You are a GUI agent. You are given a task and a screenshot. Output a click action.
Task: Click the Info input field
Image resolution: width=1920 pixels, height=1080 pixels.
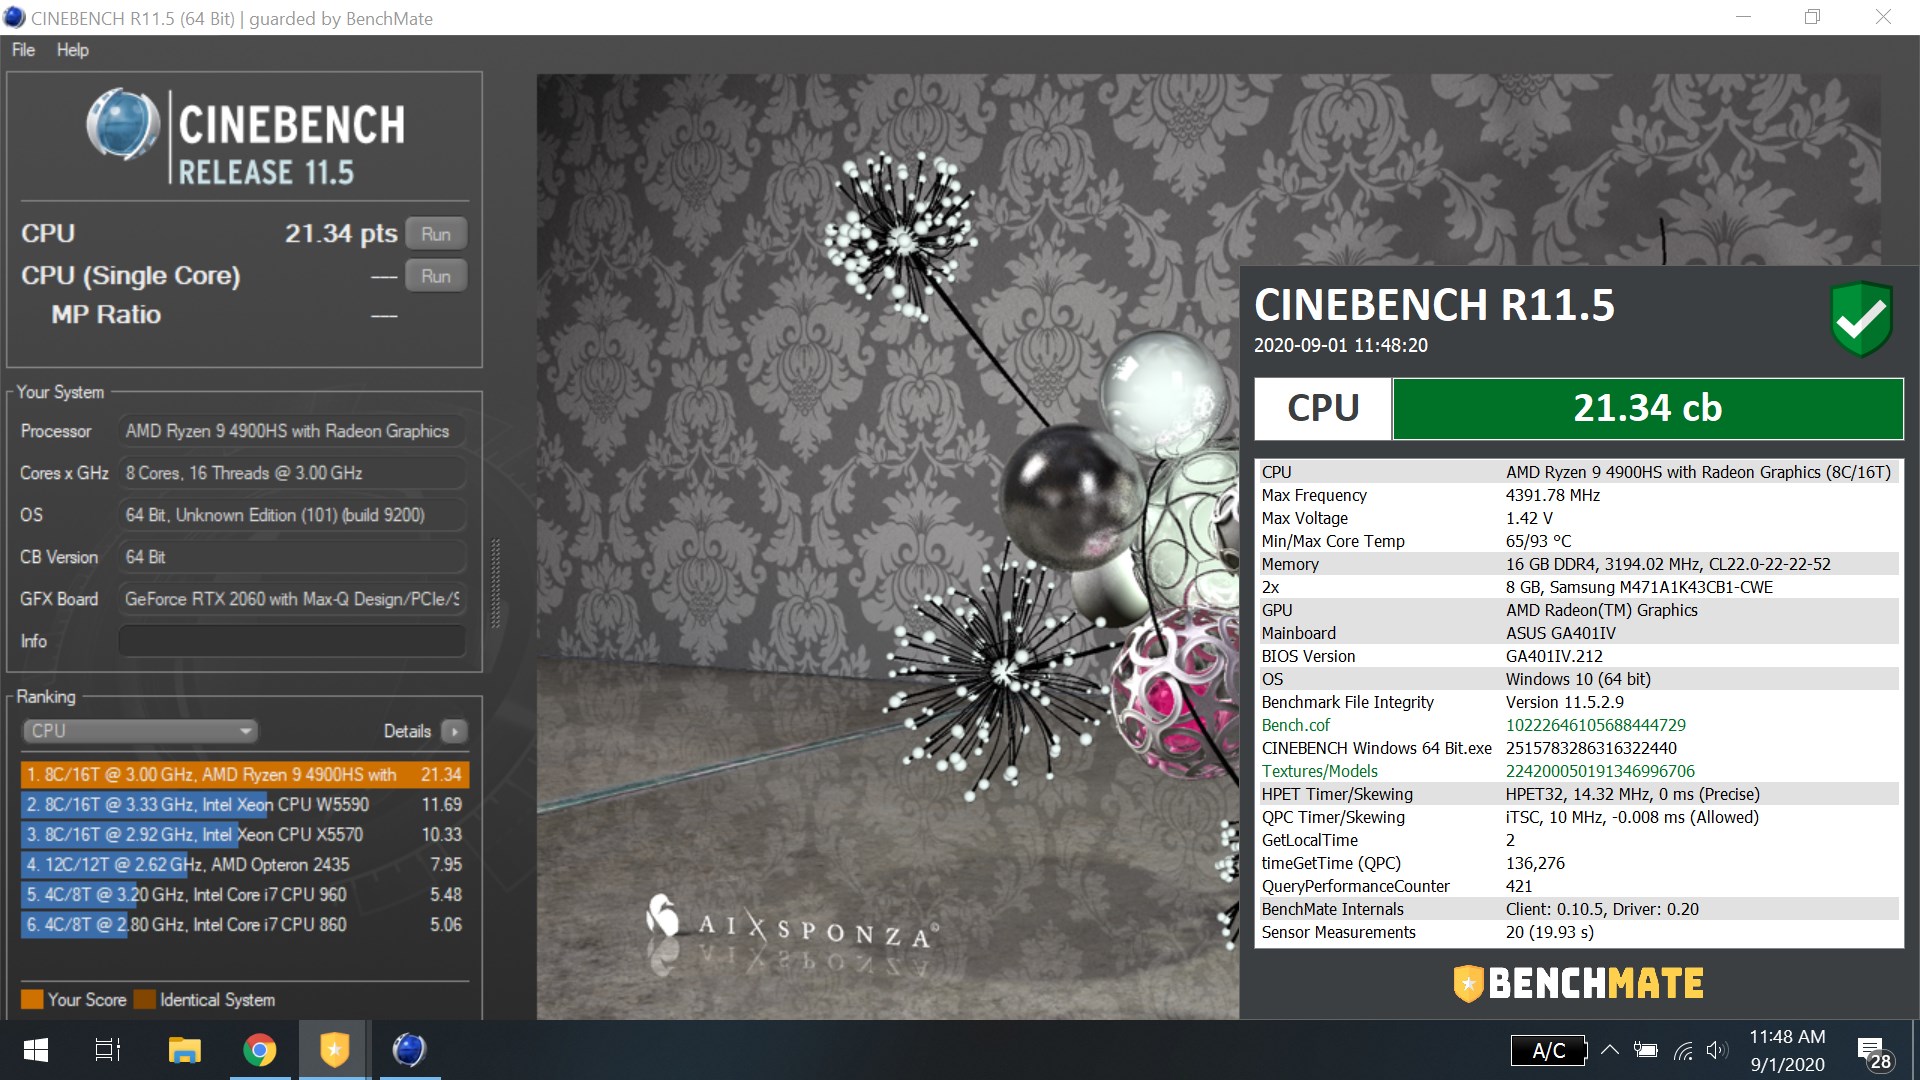coord(292,641)
